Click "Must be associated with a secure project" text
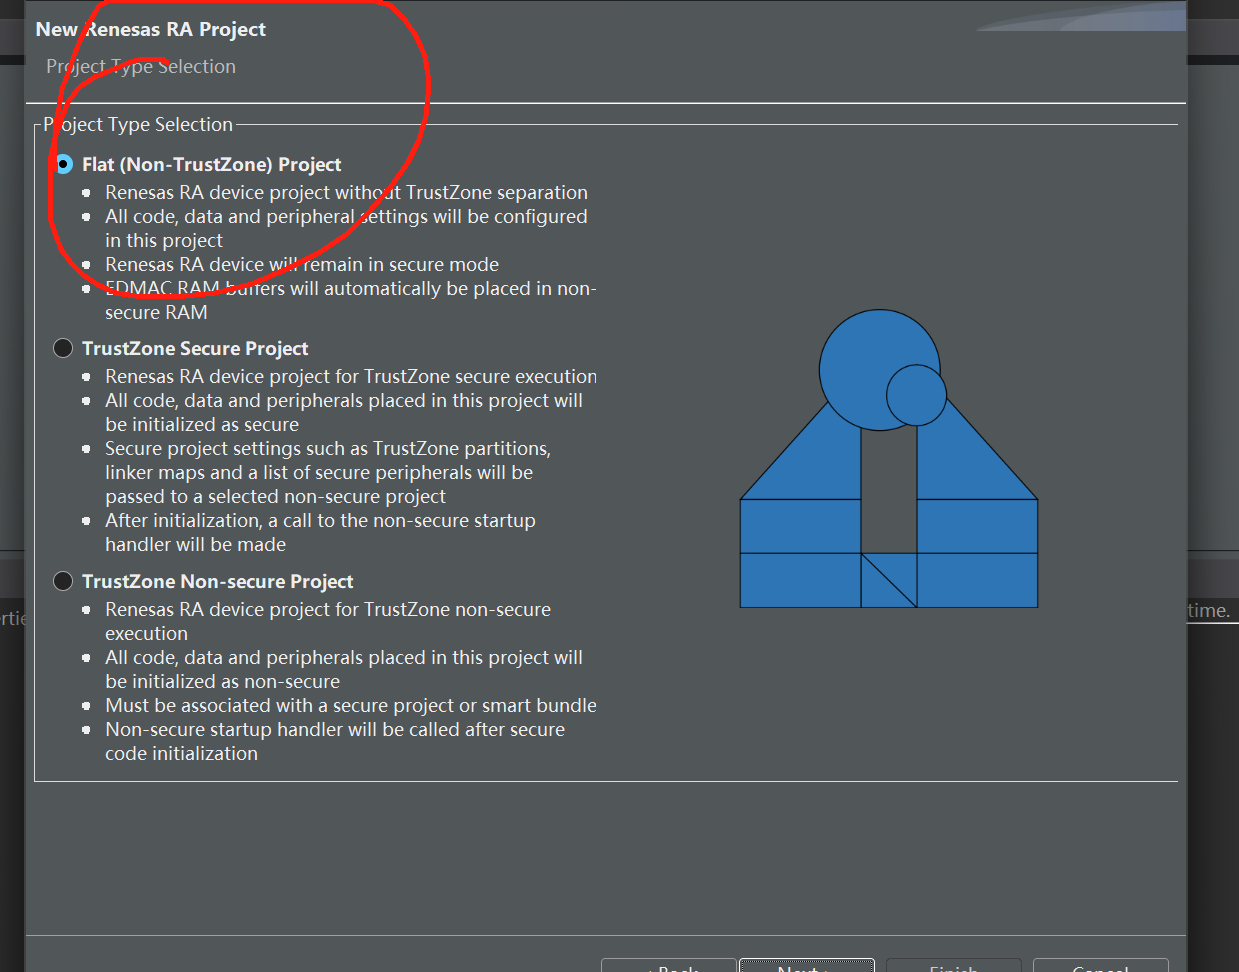The image size is (1239, 972). click(x=351, y=705)
